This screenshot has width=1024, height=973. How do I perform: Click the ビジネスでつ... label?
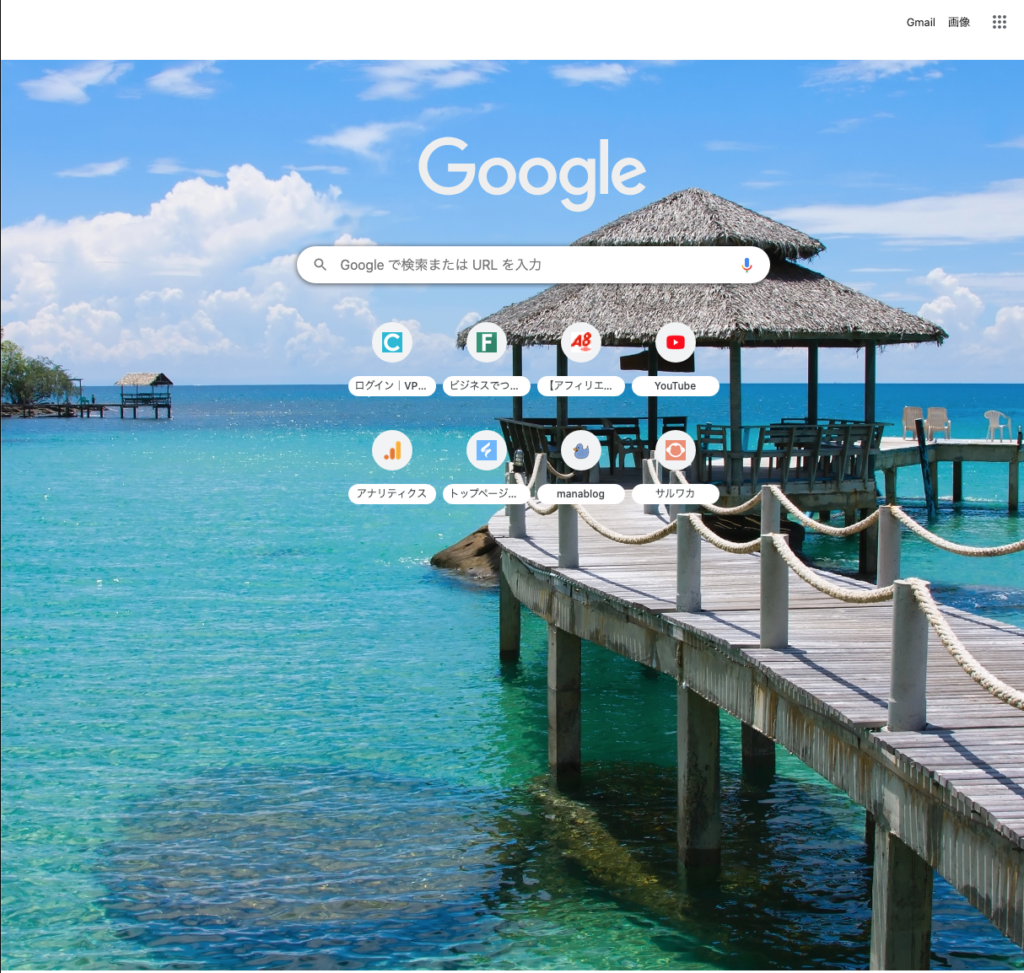[x=486, y=386]
